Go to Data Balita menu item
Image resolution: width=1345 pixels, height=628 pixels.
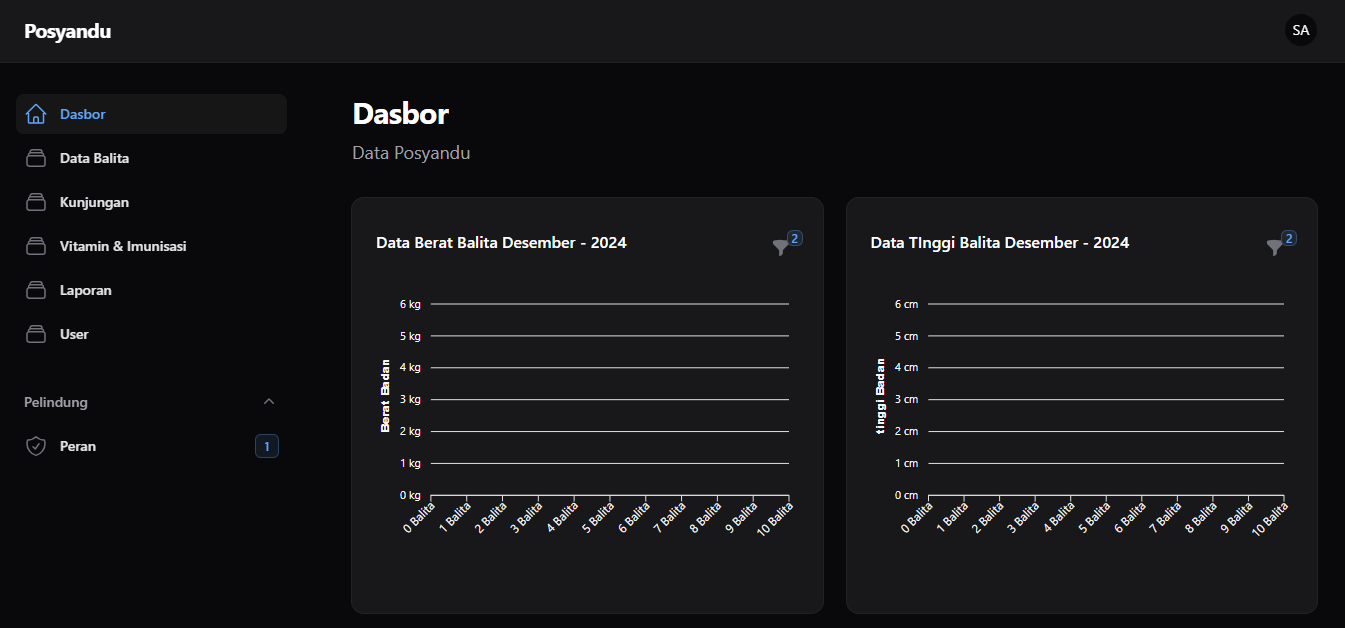(94, 158)
